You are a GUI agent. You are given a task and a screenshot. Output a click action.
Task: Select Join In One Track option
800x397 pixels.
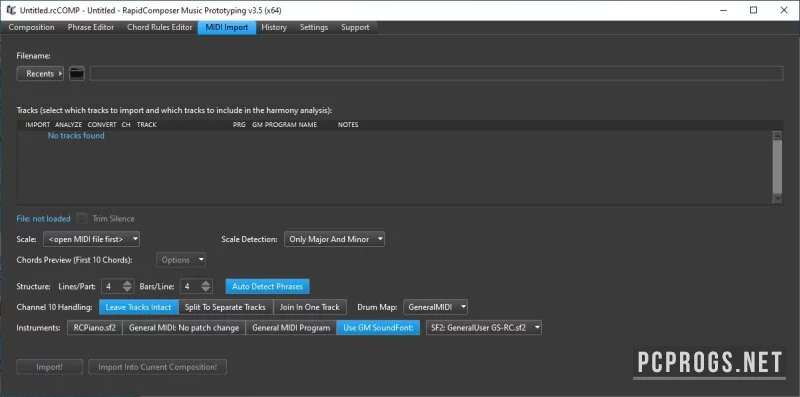click(309, 307)
